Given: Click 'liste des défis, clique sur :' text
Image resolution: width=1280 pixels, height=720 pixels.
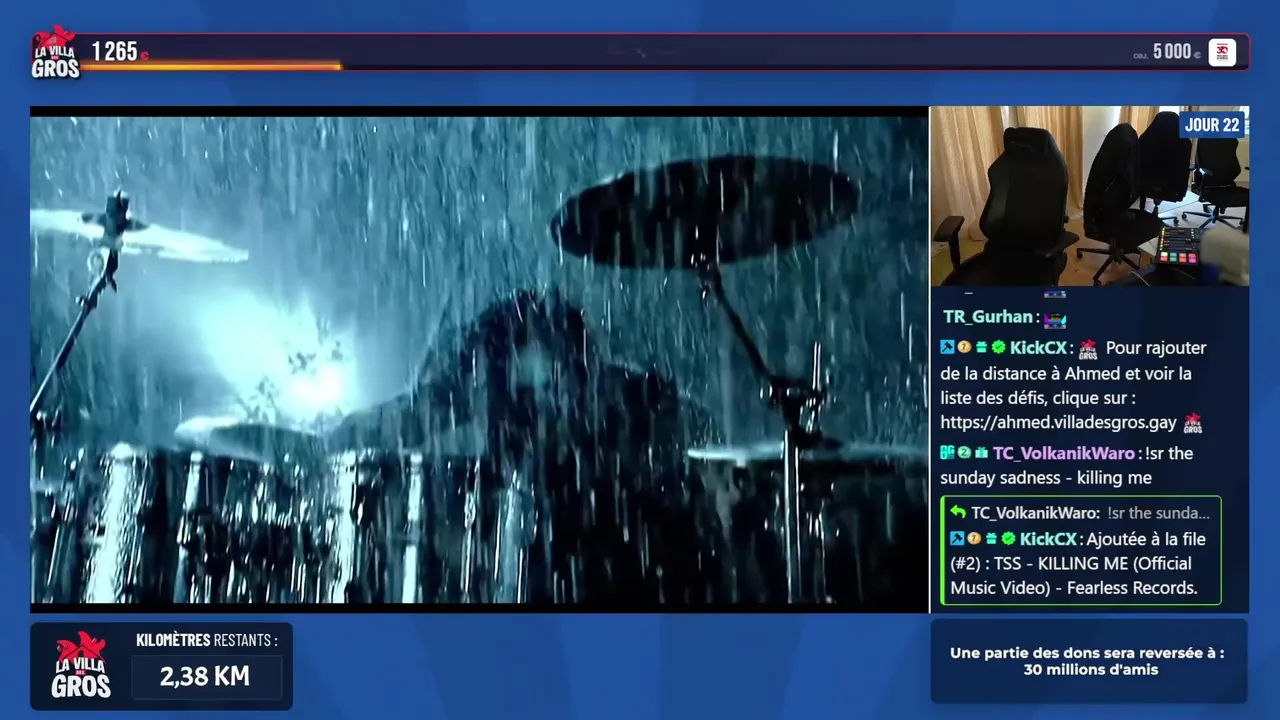Looking at the screenshot, I should click(1040, 398).
